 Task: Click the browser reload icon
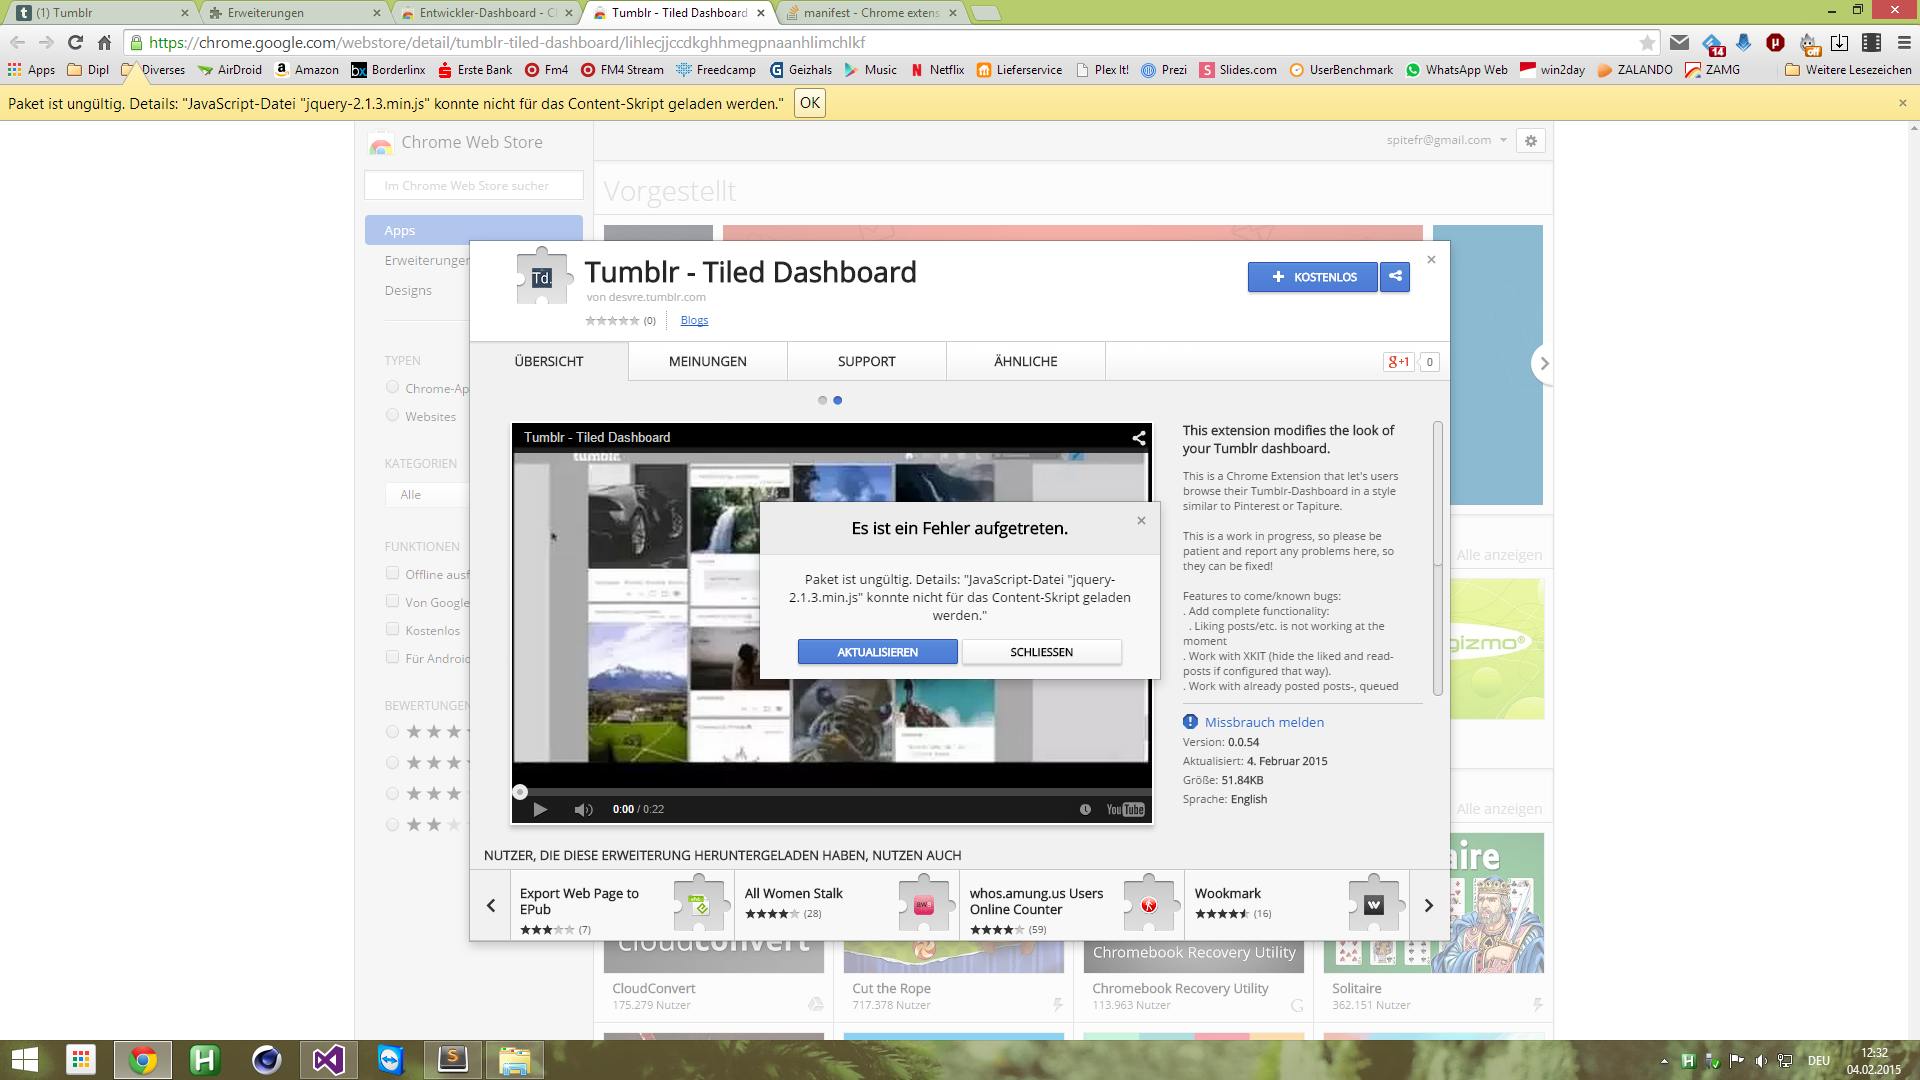75,43
